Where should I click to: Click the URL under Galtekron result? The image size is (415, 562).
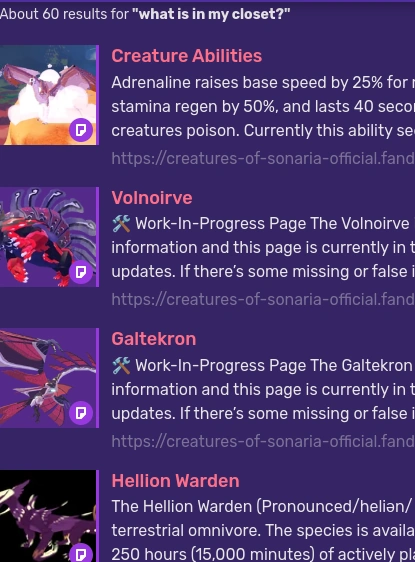(x=263, y=441)
